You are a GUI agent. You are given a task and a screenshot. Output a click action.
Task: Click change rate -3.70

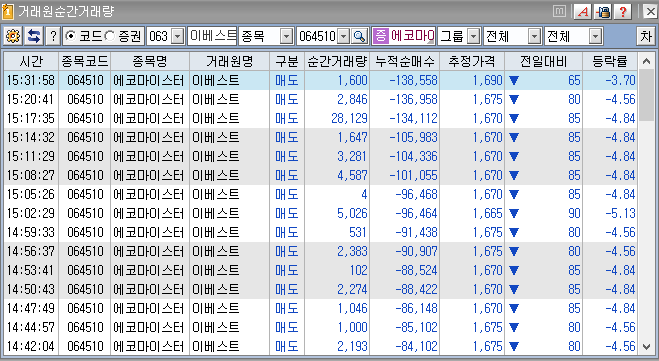click(x=620, y=80)
